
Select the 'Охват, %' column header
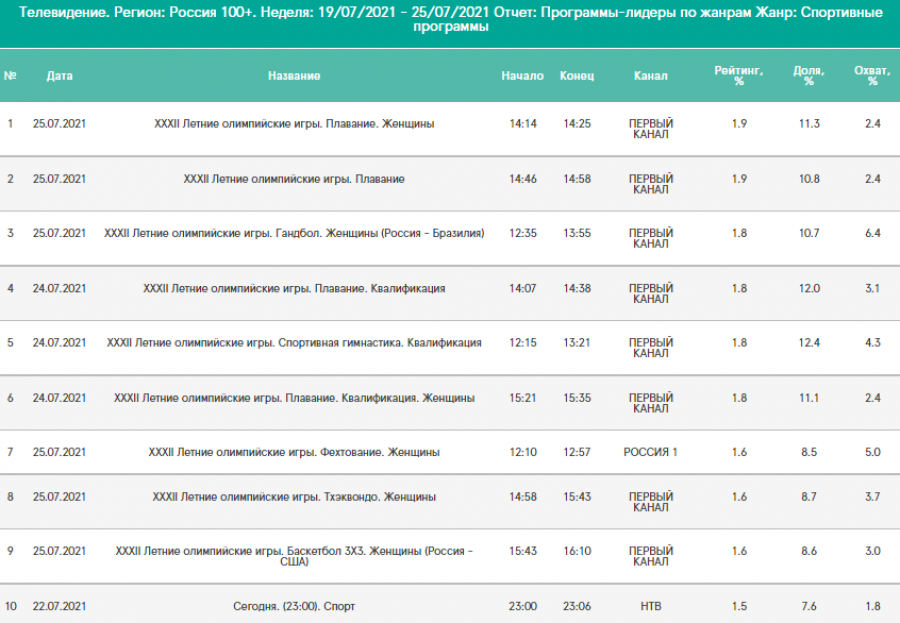(872, 76)
